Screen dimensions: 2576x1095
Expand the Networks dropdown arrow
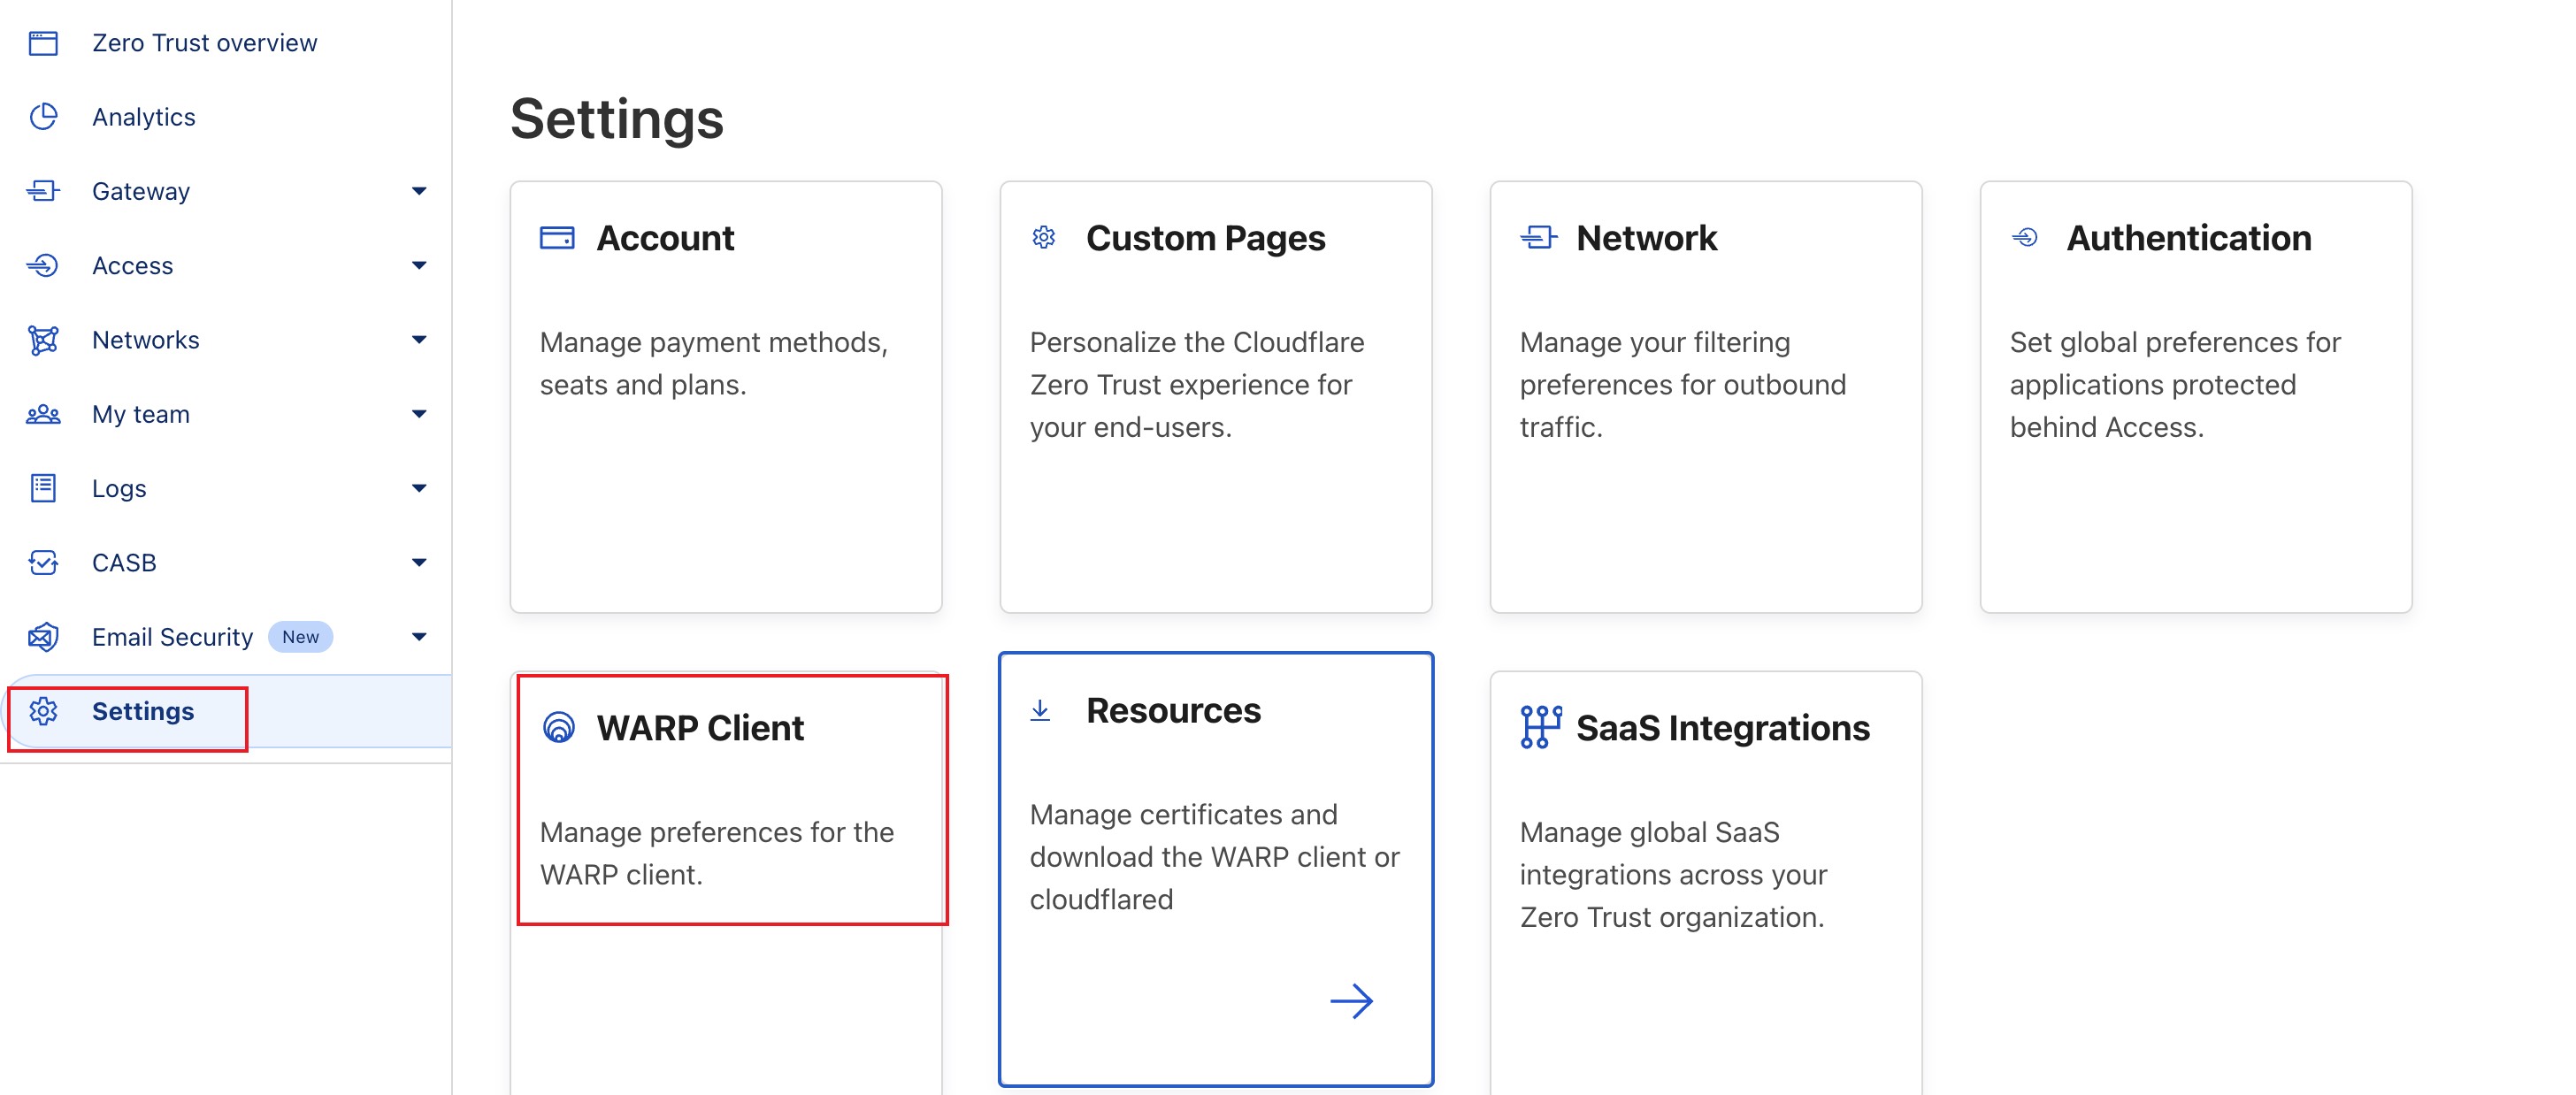coord(419,340)
